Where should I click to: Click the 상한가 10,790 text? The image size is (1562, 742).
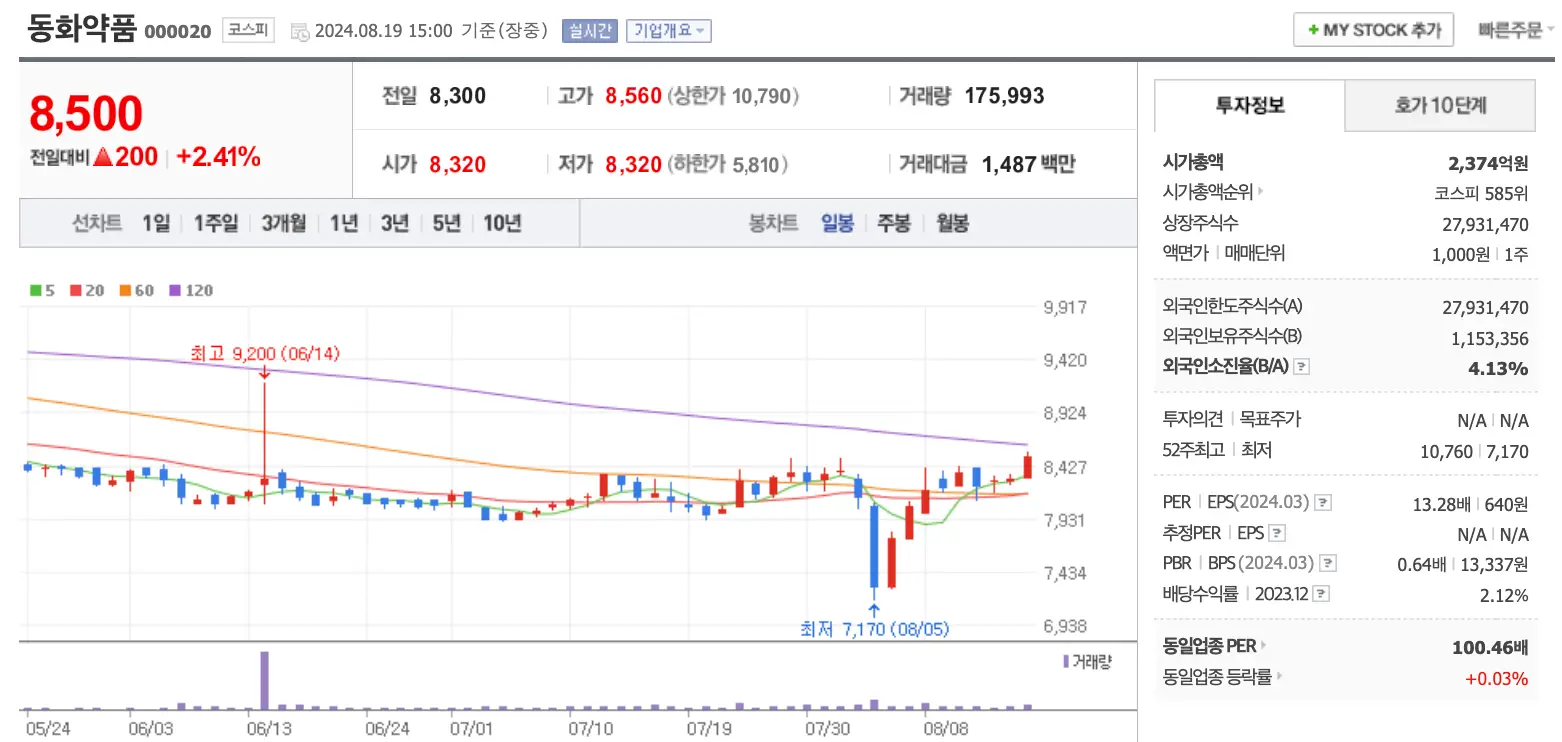[x=733, y=96]
